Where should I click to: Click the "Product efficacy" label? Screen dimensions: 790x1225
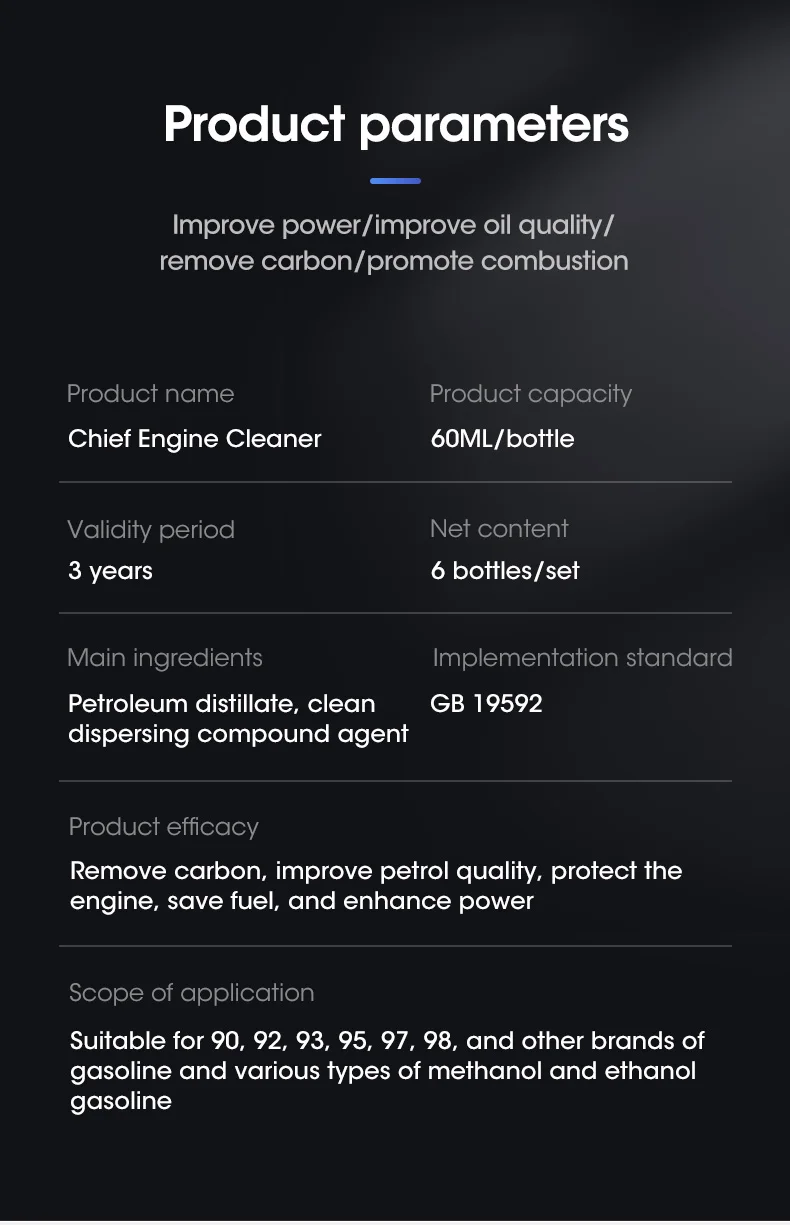click(163, 827)
